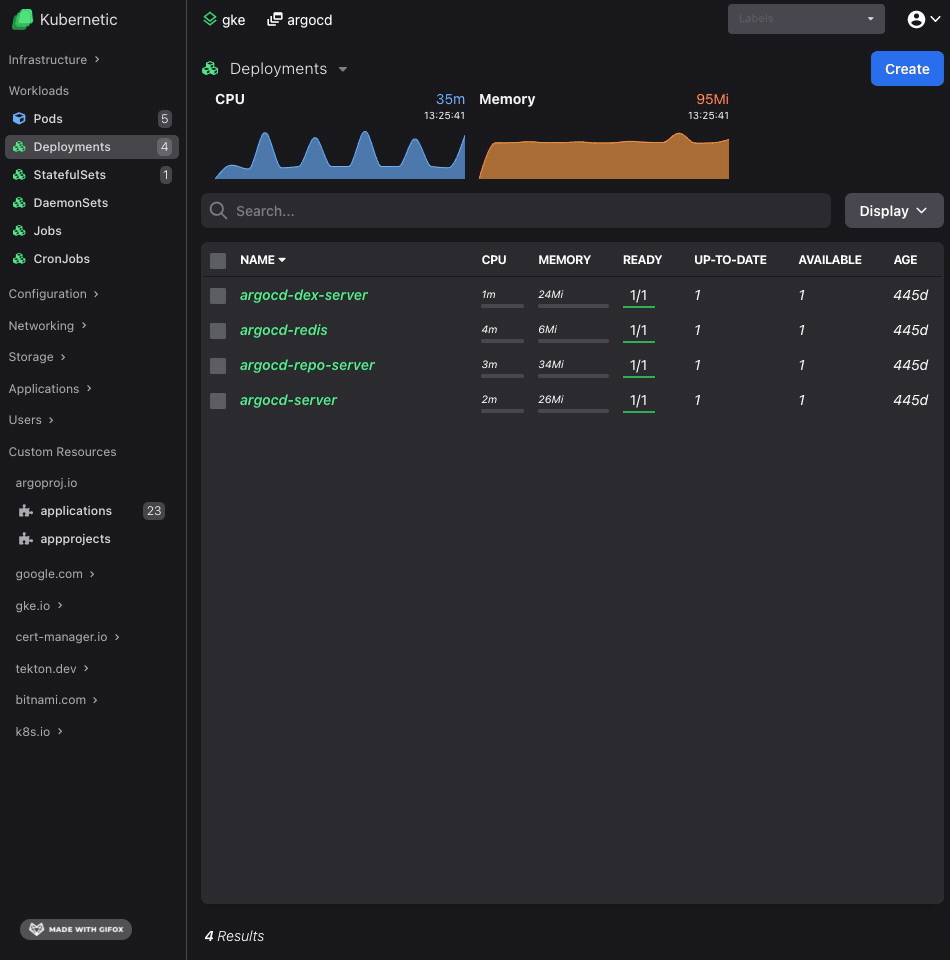Expand the Networking section

pyautogui.click(x=48, y=326)
